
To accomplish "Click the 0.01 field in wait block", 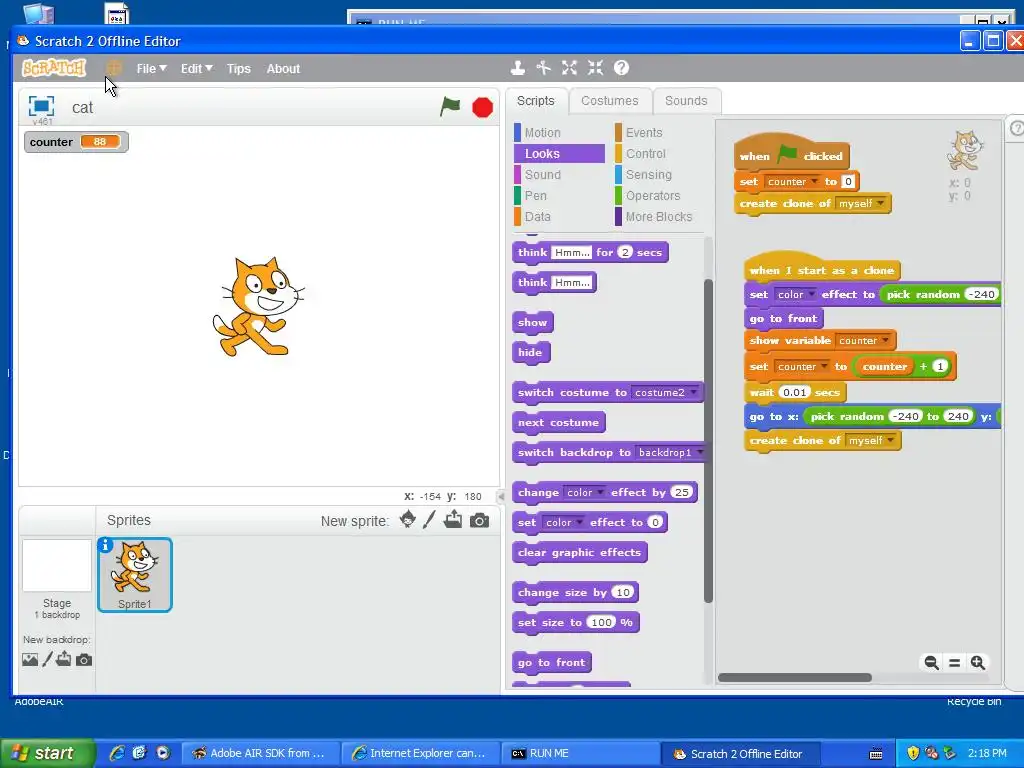I will [795, 392].
